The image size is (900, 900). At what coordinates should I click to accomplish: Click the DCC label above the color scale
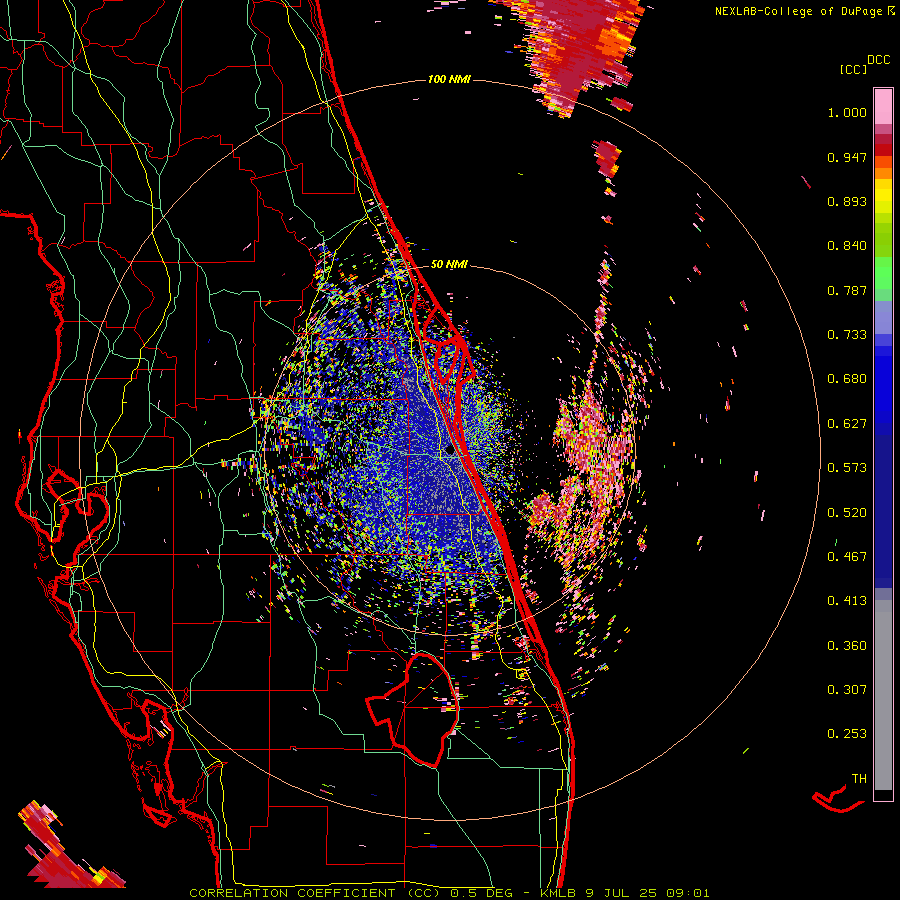(x=878, y=60)
